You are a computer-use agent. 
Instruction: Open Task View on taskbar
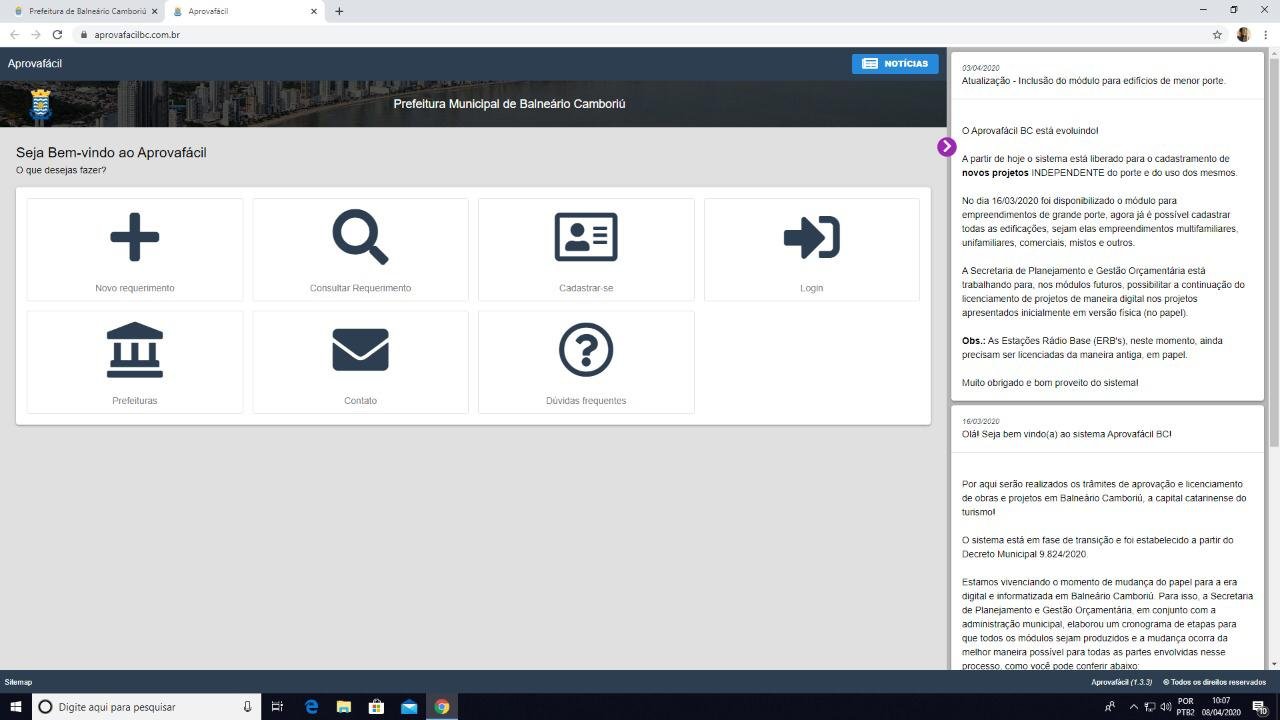pos(277,707)
